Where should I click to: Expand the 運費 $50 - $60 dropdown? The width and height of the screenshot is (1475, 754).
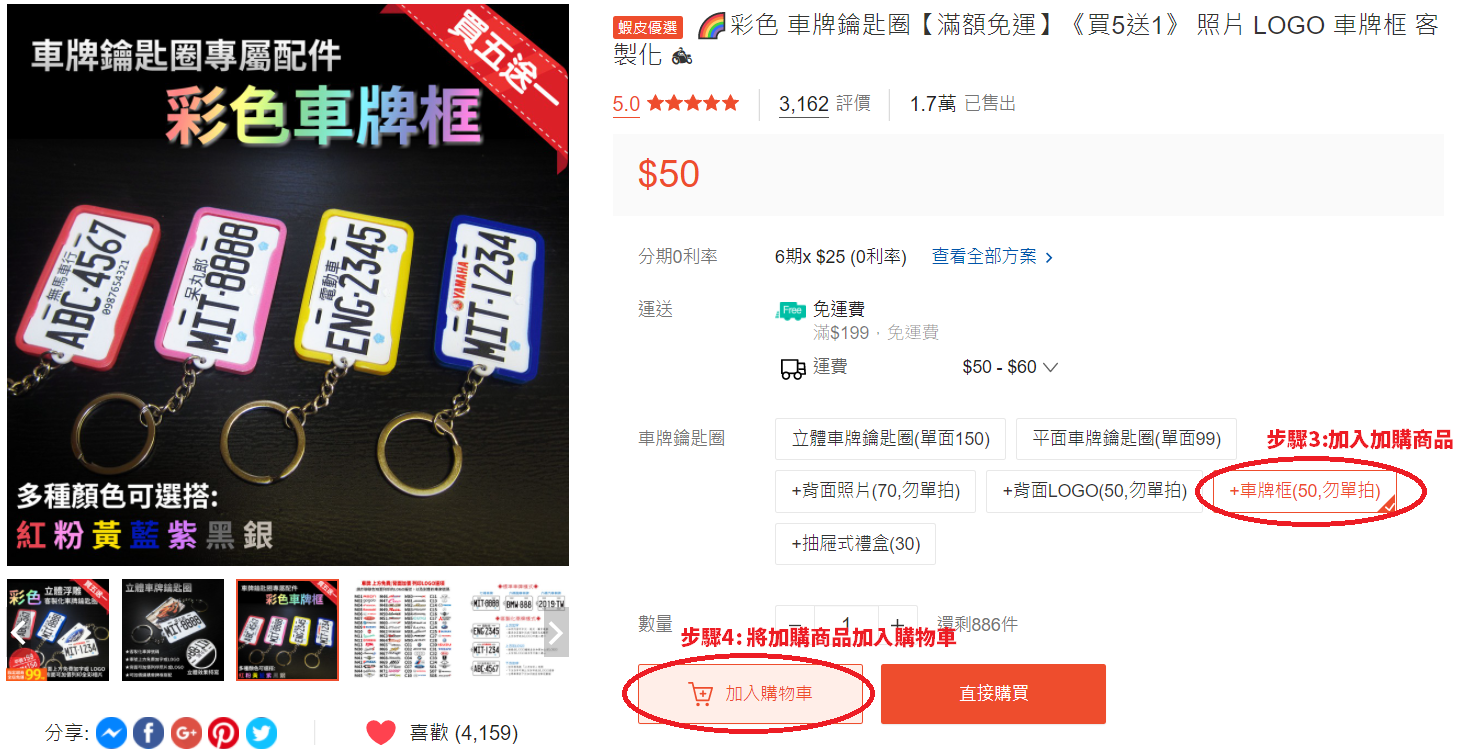[1010, 368]
